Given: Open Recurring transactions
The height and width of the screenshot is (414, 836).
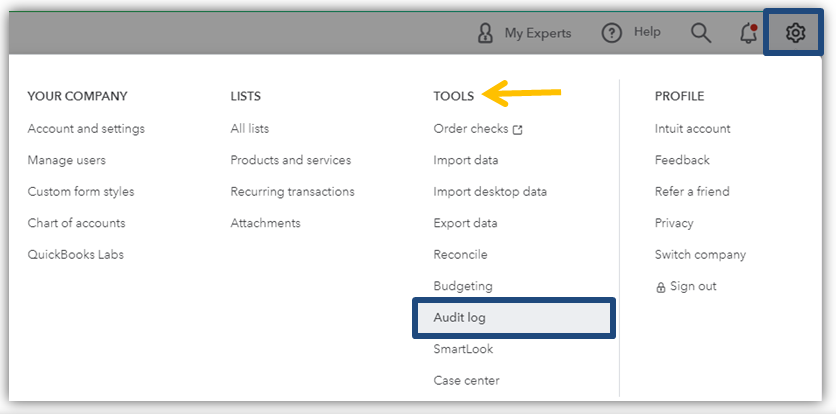Looking at the screenshot, I should click(292, 192).
